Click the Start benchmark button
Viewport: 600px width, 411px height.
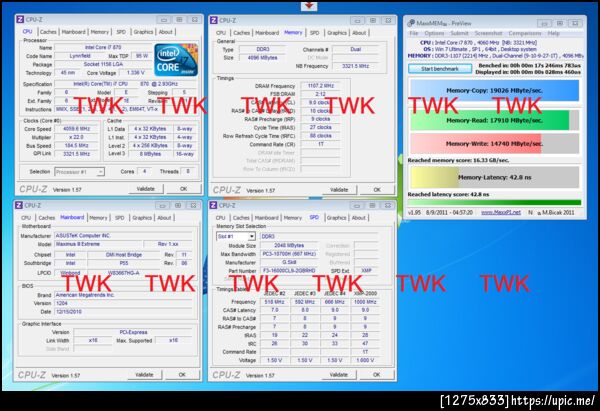440,69
